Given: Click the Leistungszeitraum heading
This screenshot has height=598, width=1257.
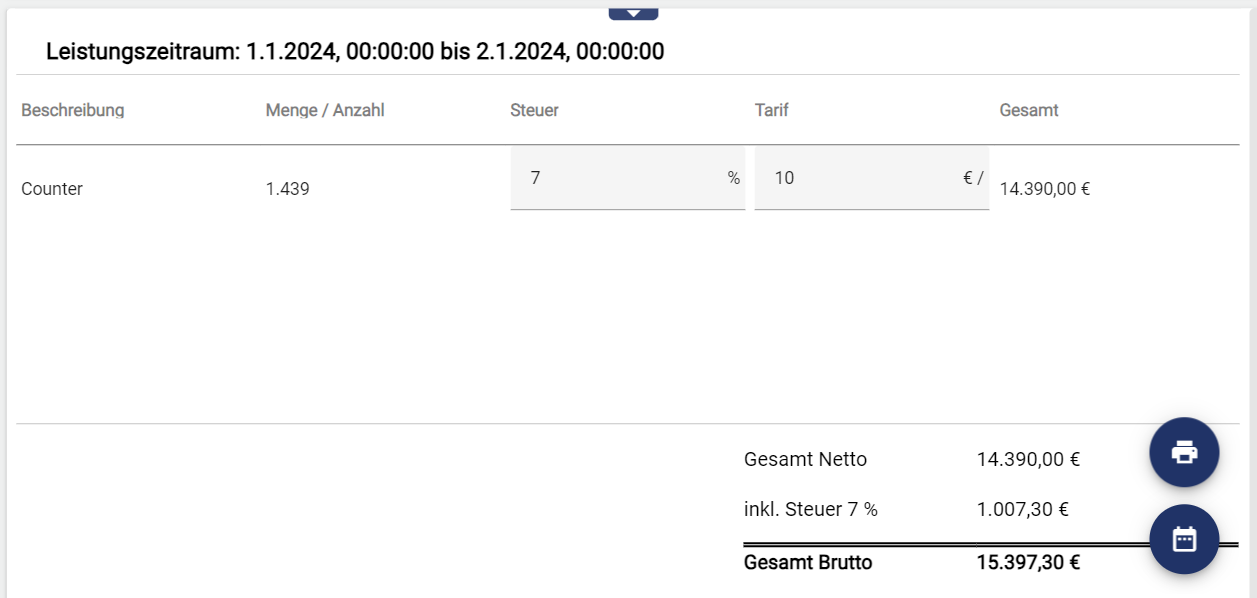Looking at the screenshot, I should 355,52.
